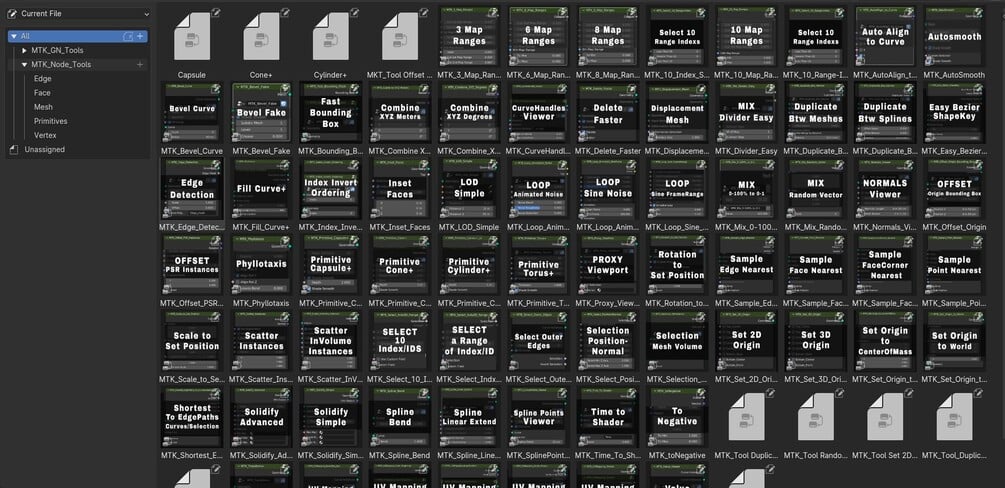Select the Bevel Fake thumbnail
The image size is (1005, 488).
261,113
